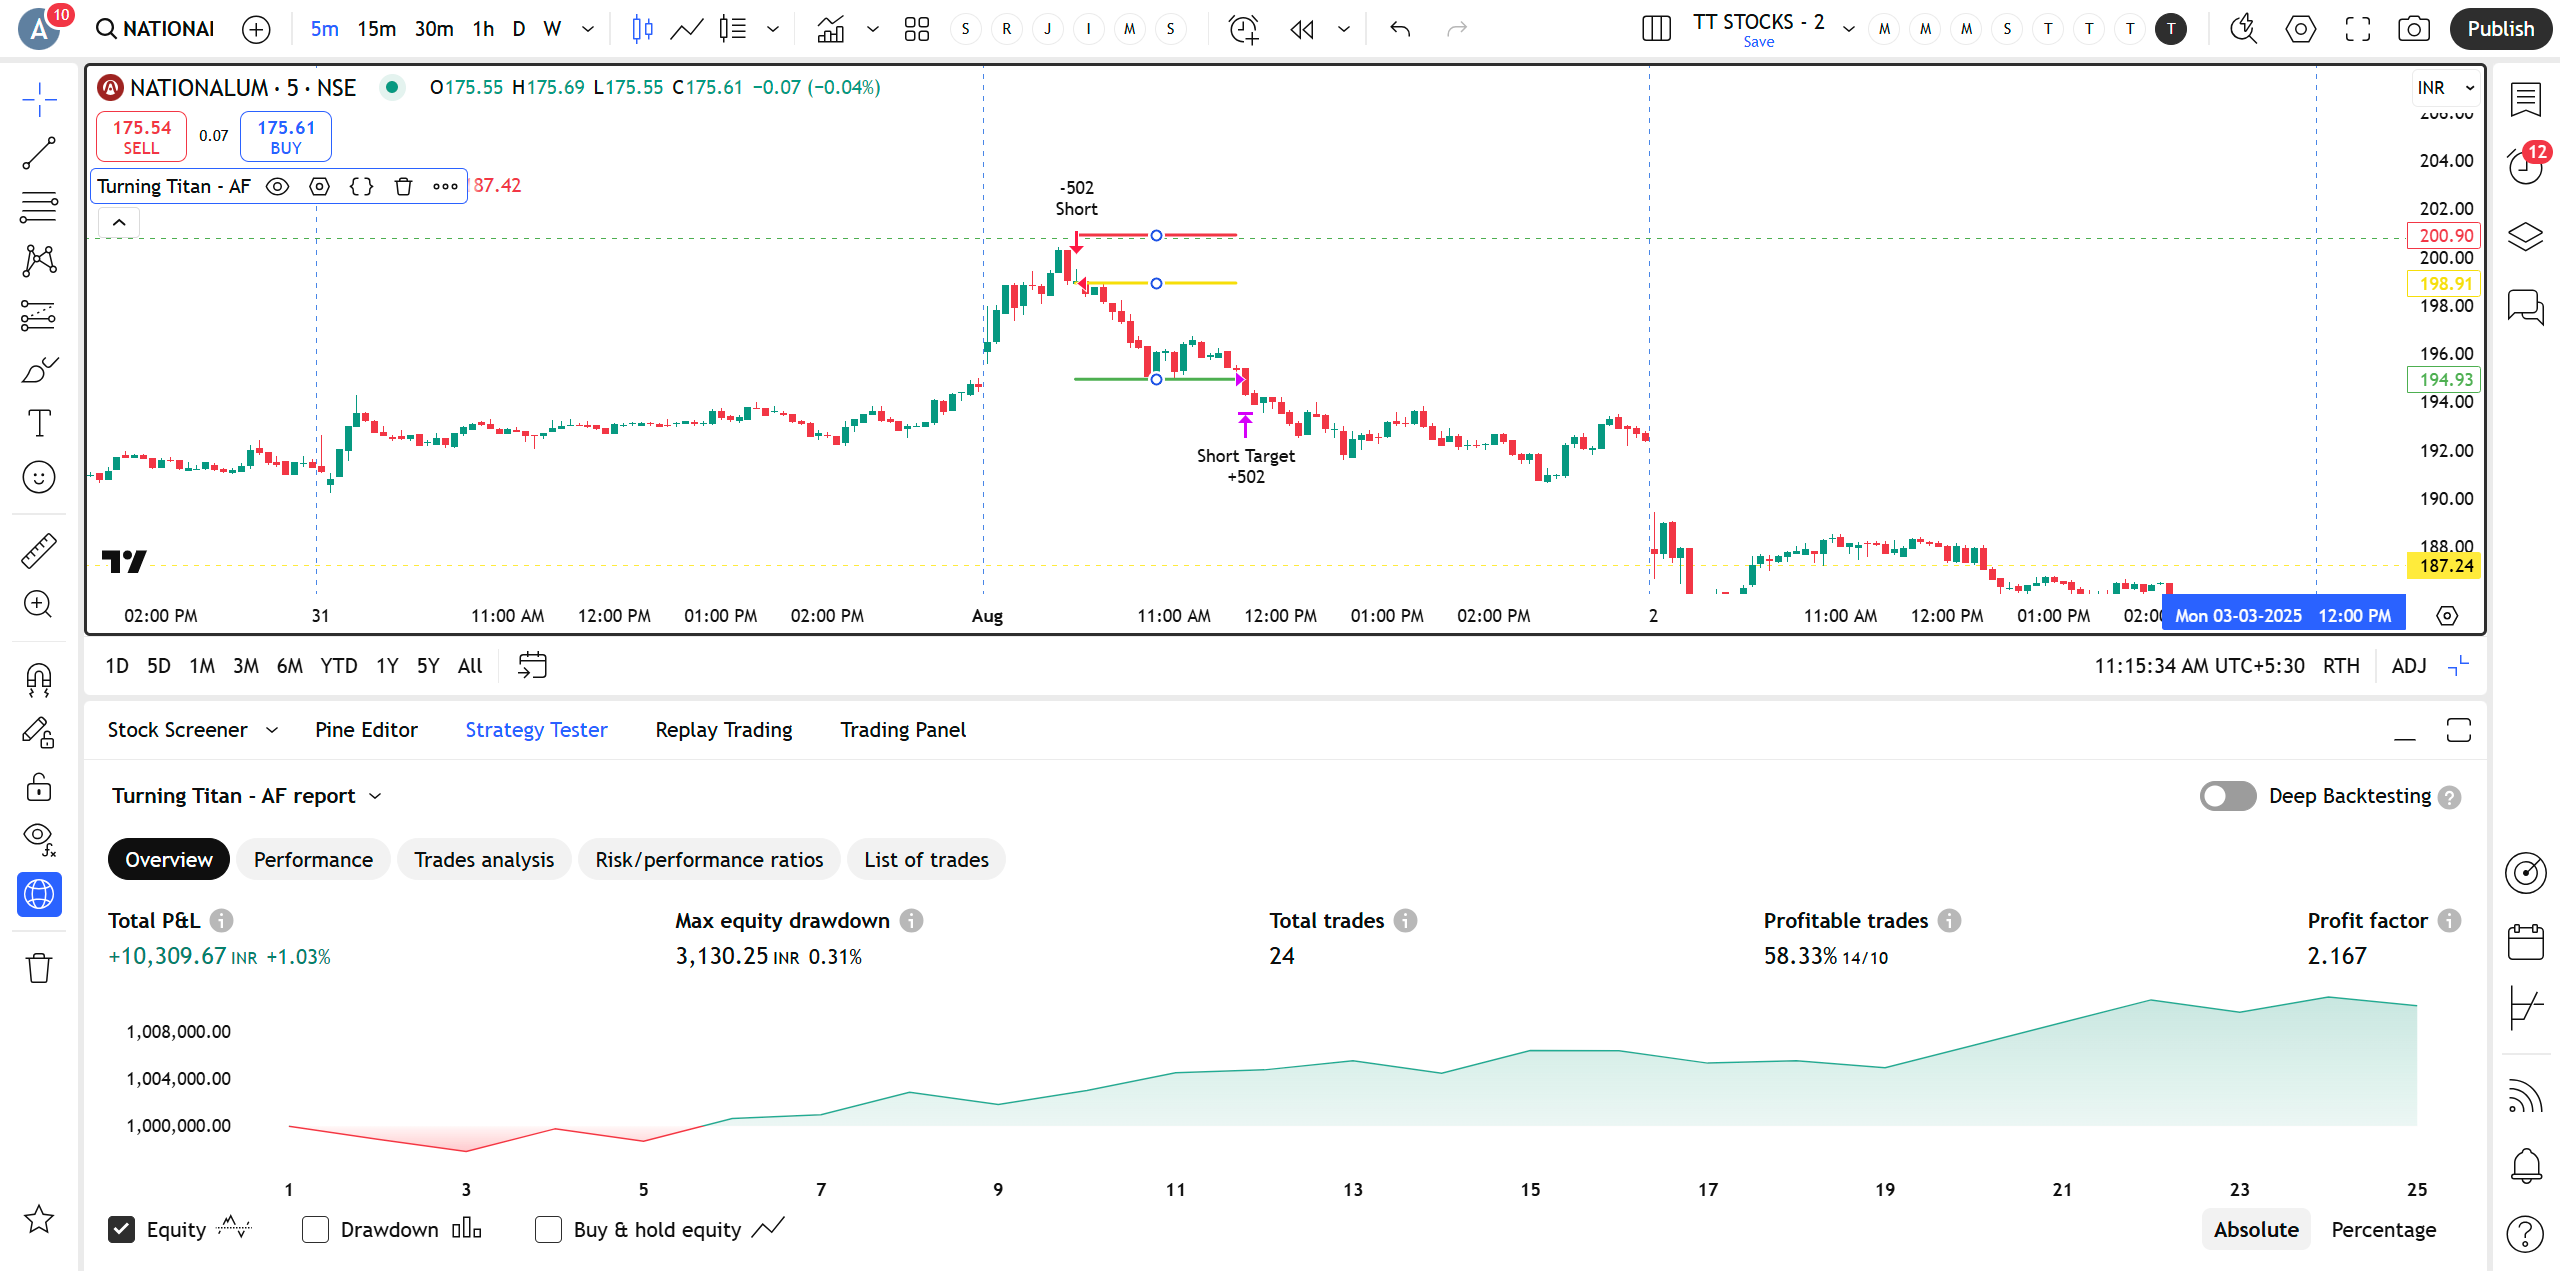Select Absolute equity display
The image size is (2560, 1271).
point(2256,1229)
